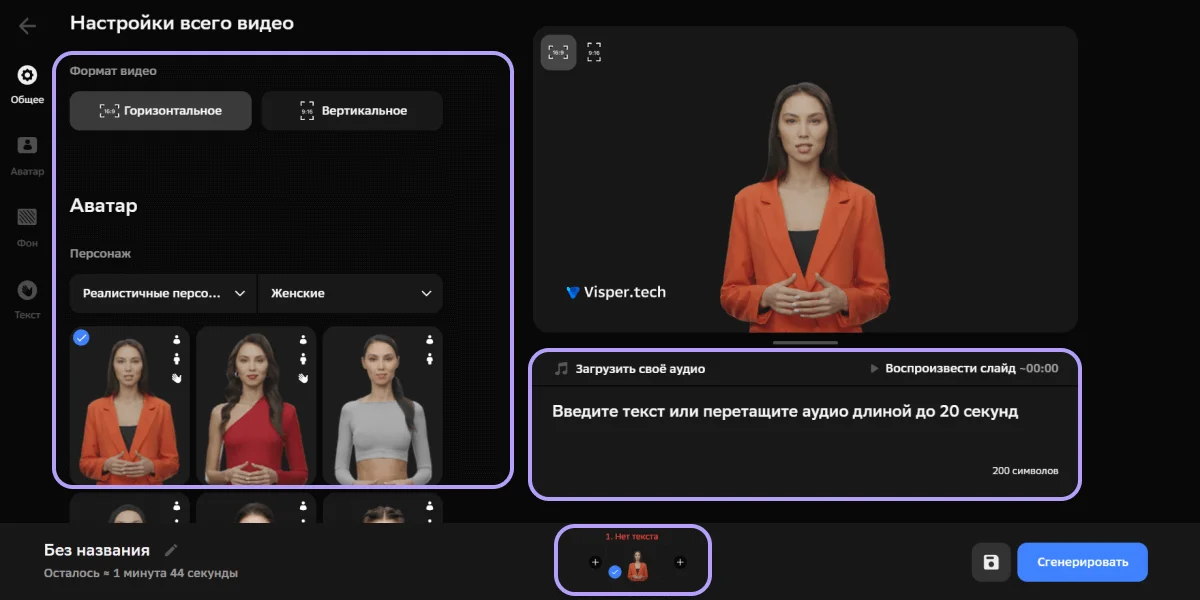Switch preview to 16:9 aspect icon
This screenshot has width=1200, height=600.
[x=558, y=52]
